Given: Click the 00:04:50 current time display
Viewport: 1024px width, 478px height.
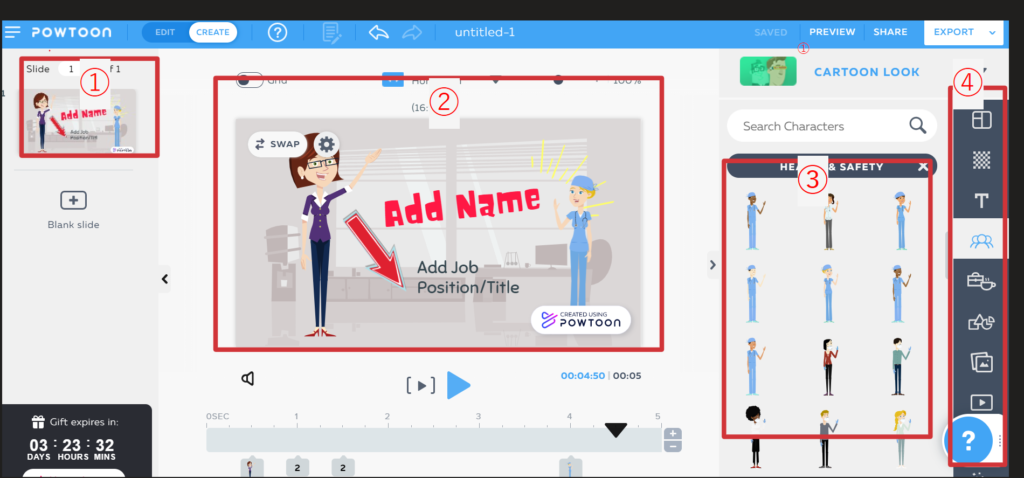Looking at the screenshot, I should 583,376.
